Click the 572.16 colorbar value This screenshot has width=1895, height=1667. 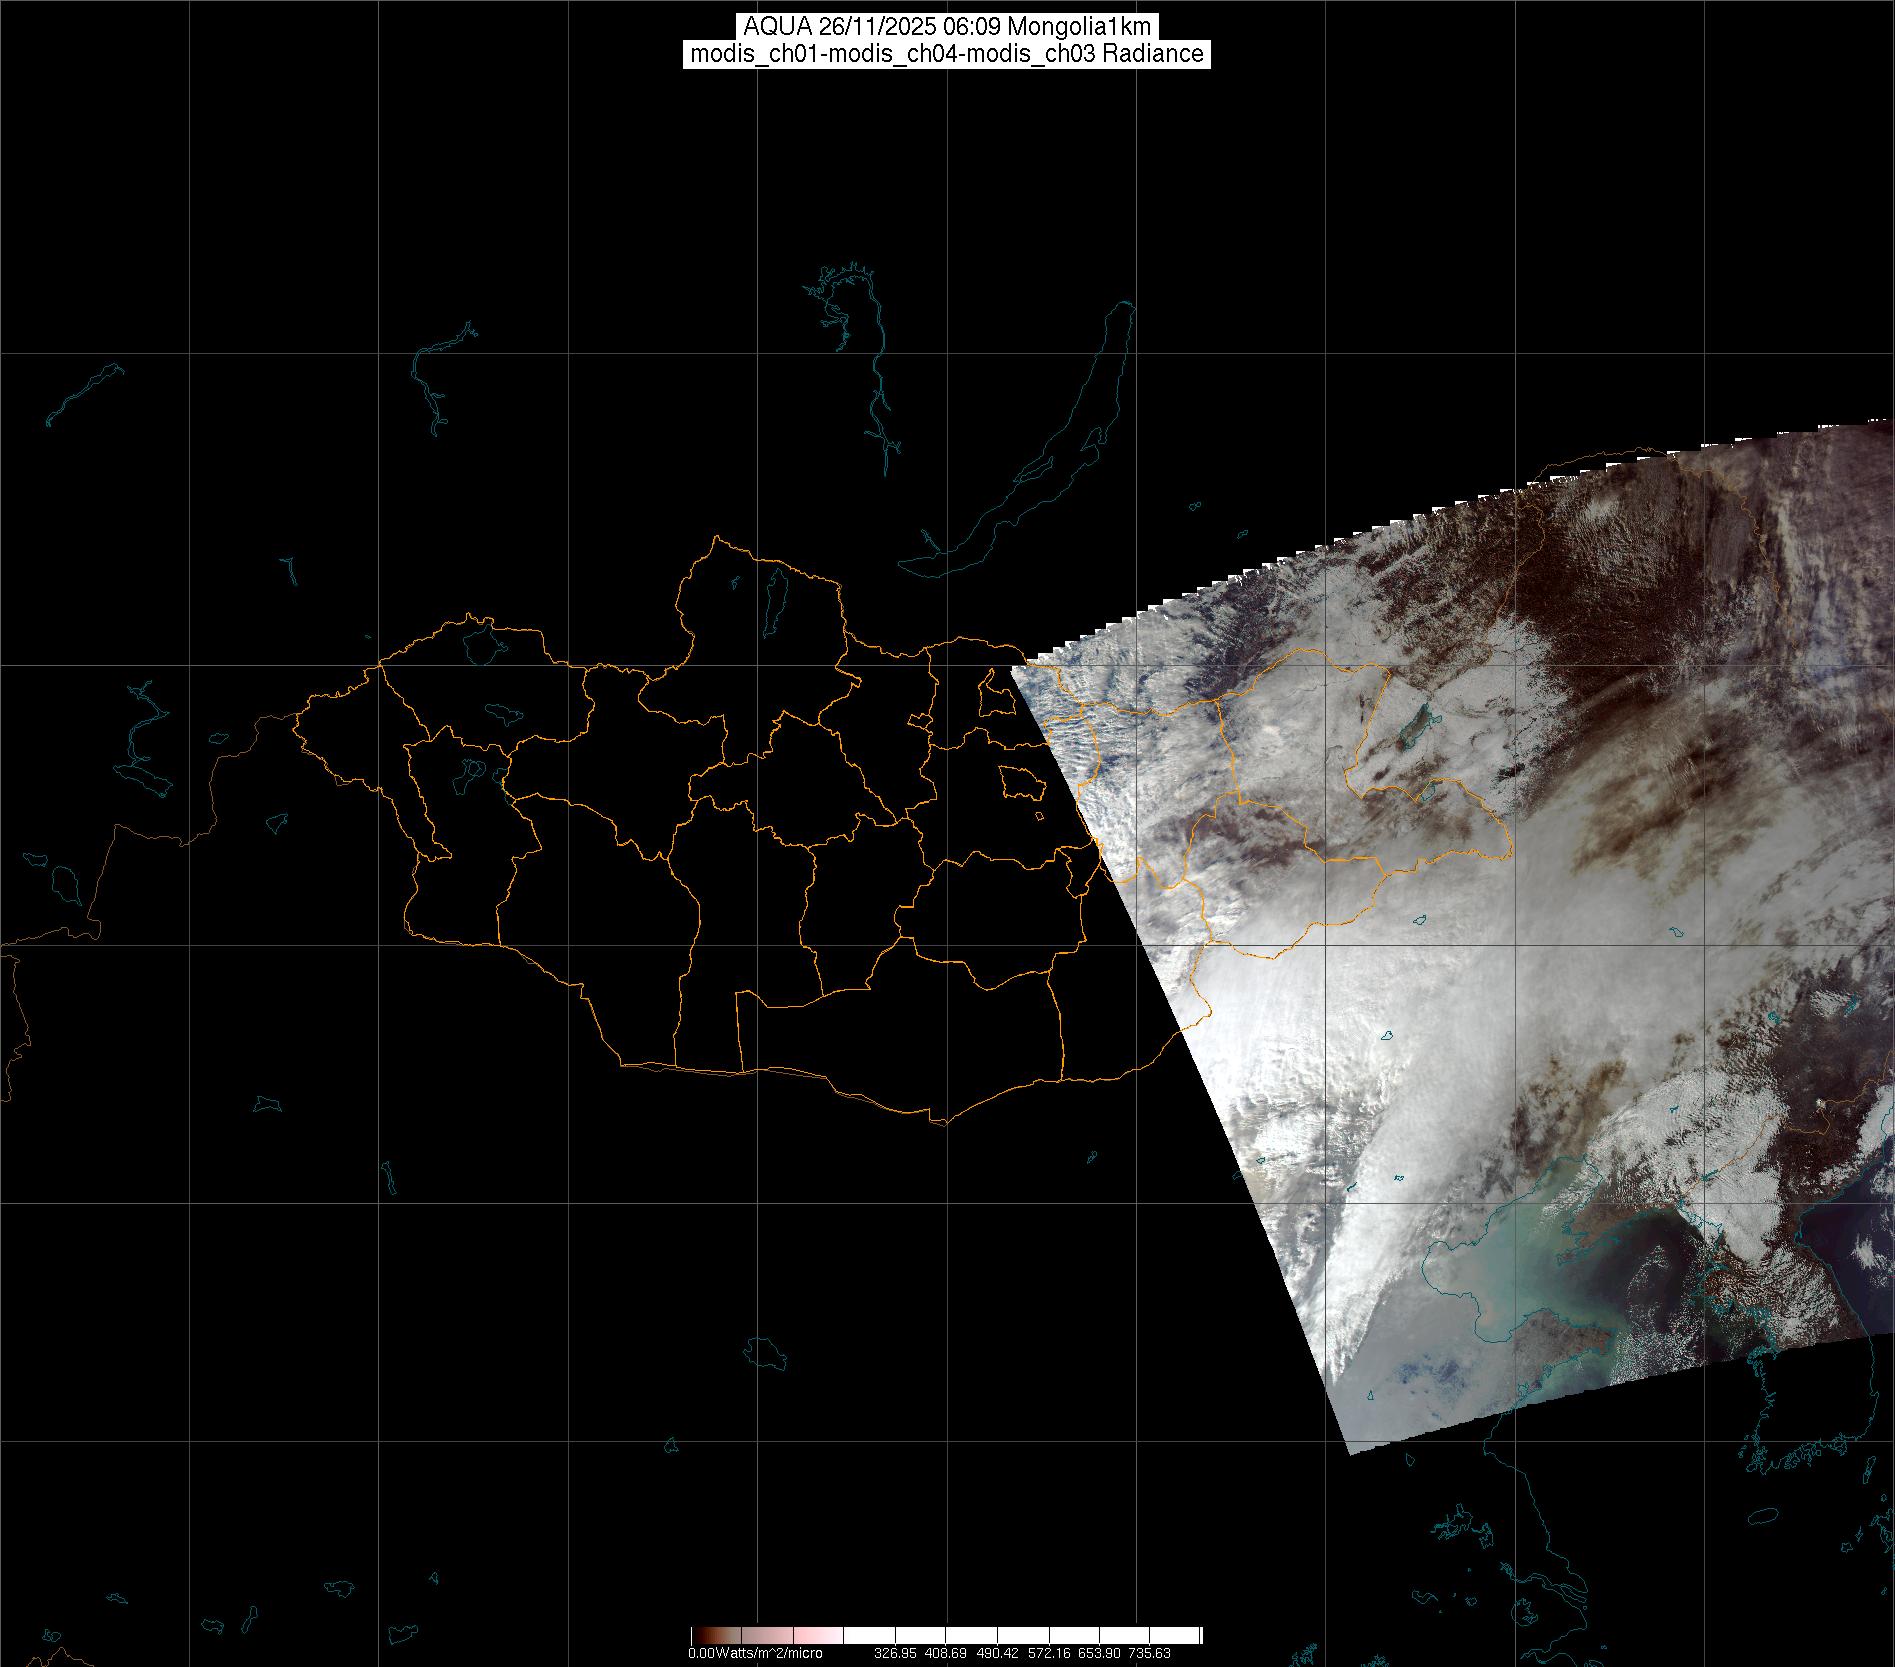[1048, 1653]
